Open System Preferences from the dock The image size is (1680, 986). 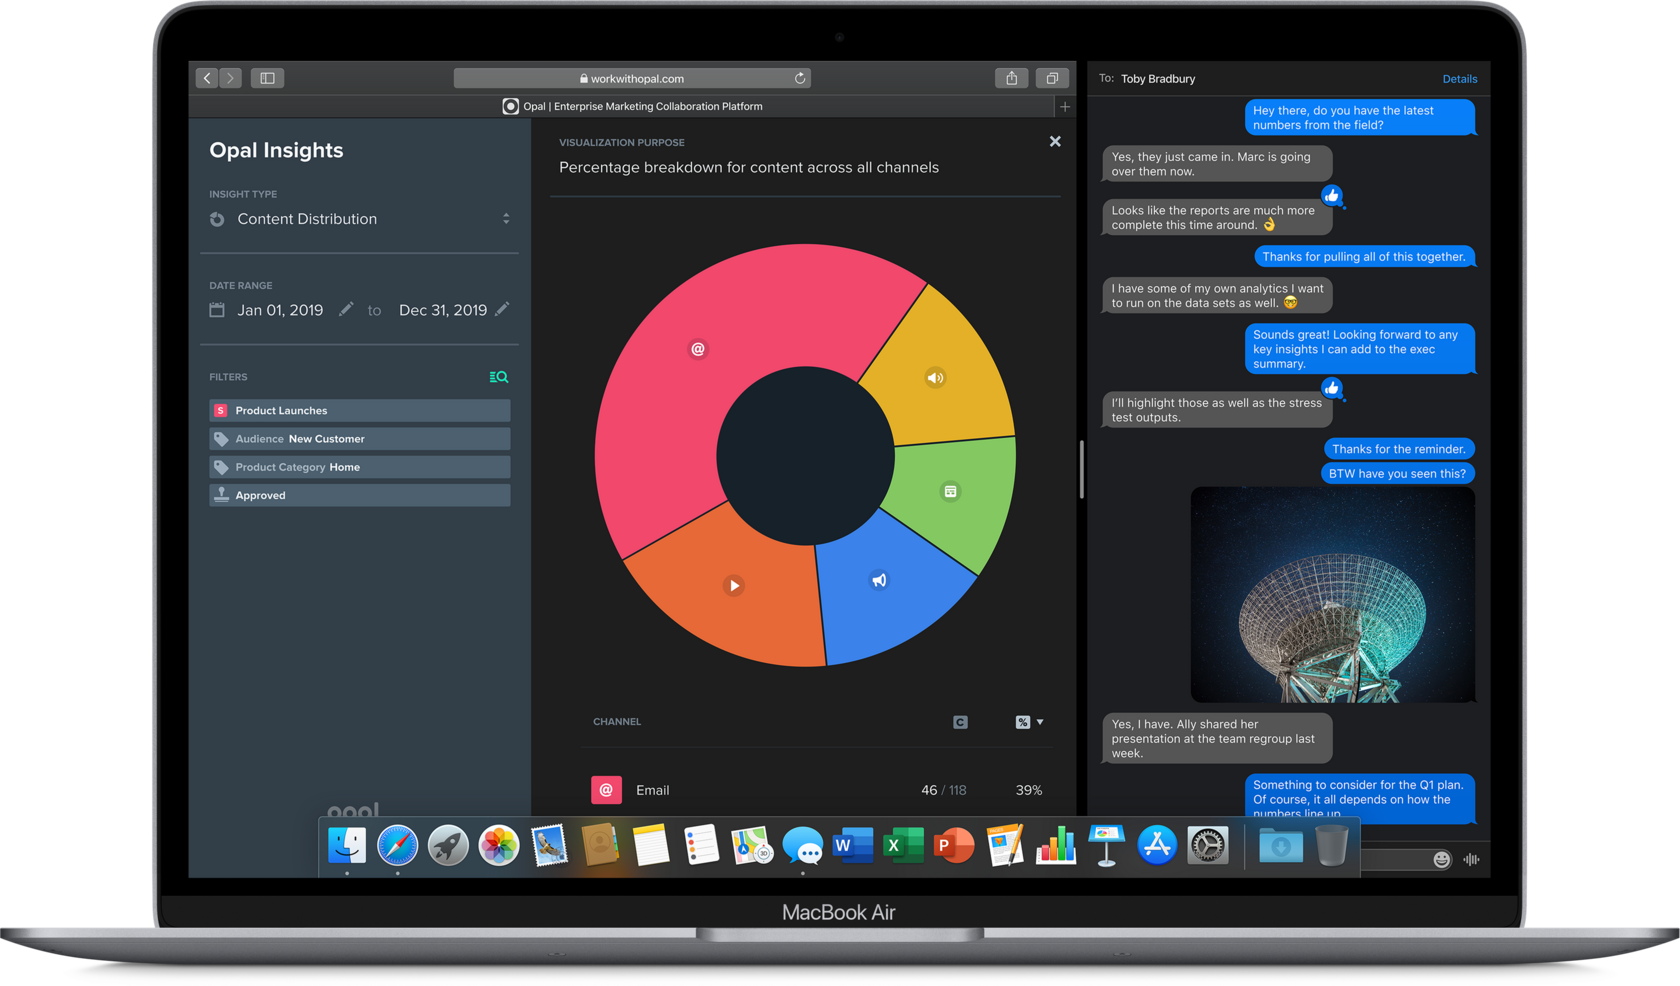(x=1208, y=846)
